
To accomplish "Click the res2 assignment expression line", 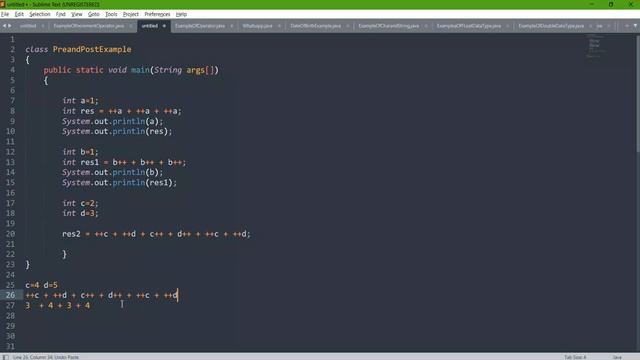I will coord(156,234).
